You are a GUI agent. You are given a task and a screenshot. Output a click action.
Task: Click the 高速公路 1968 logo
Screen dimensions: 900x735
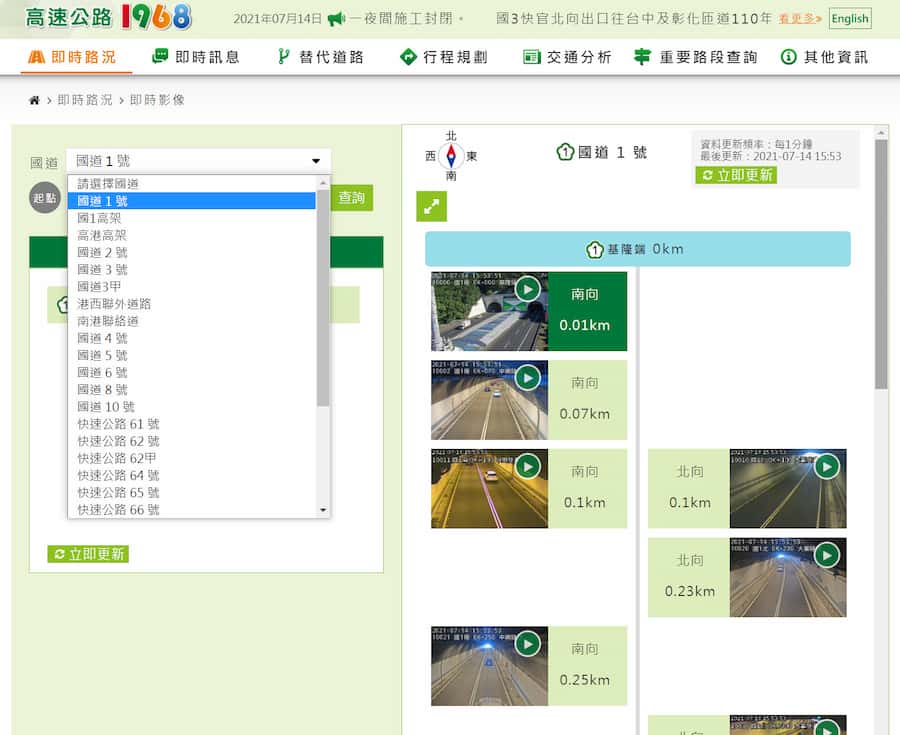click(108, 17)
